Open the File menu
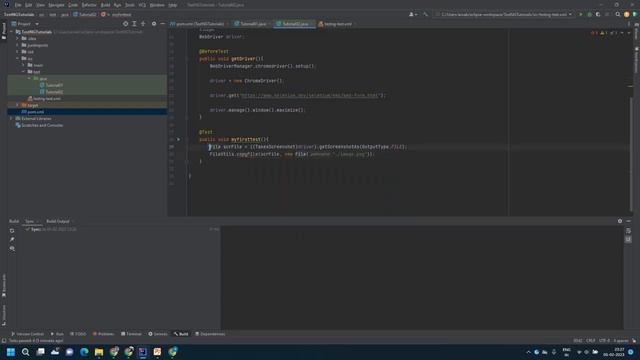Viewport: 640px width, 360px height. click(18, 5)
